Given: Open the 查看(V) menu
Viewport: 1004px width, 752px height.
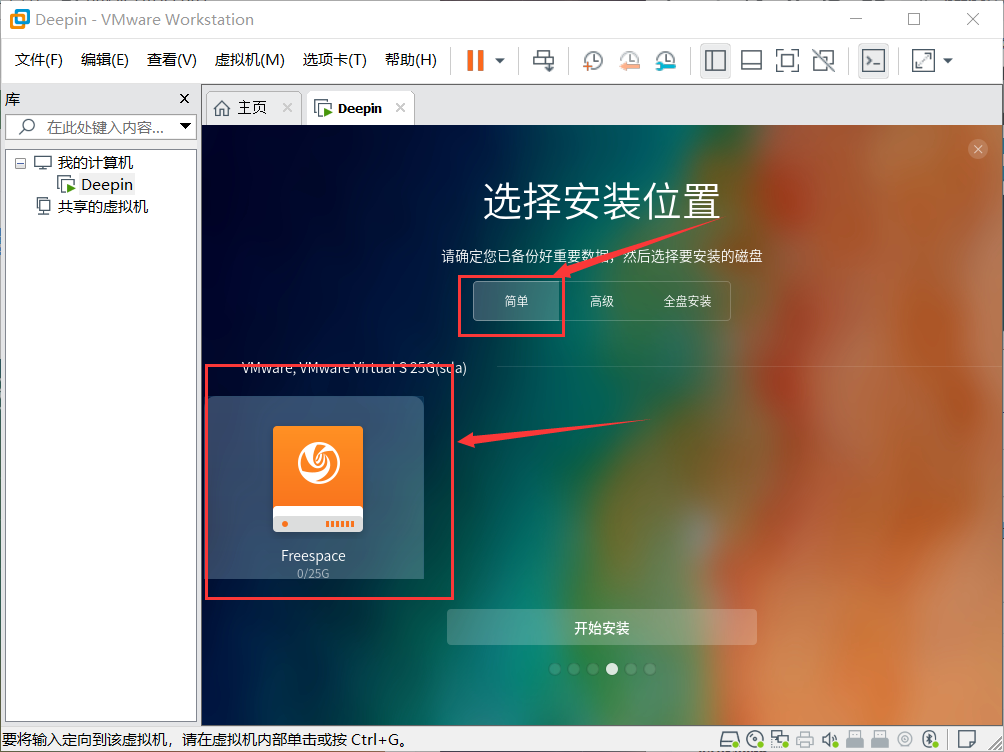Looking at the screenshot, I should 172,60.
